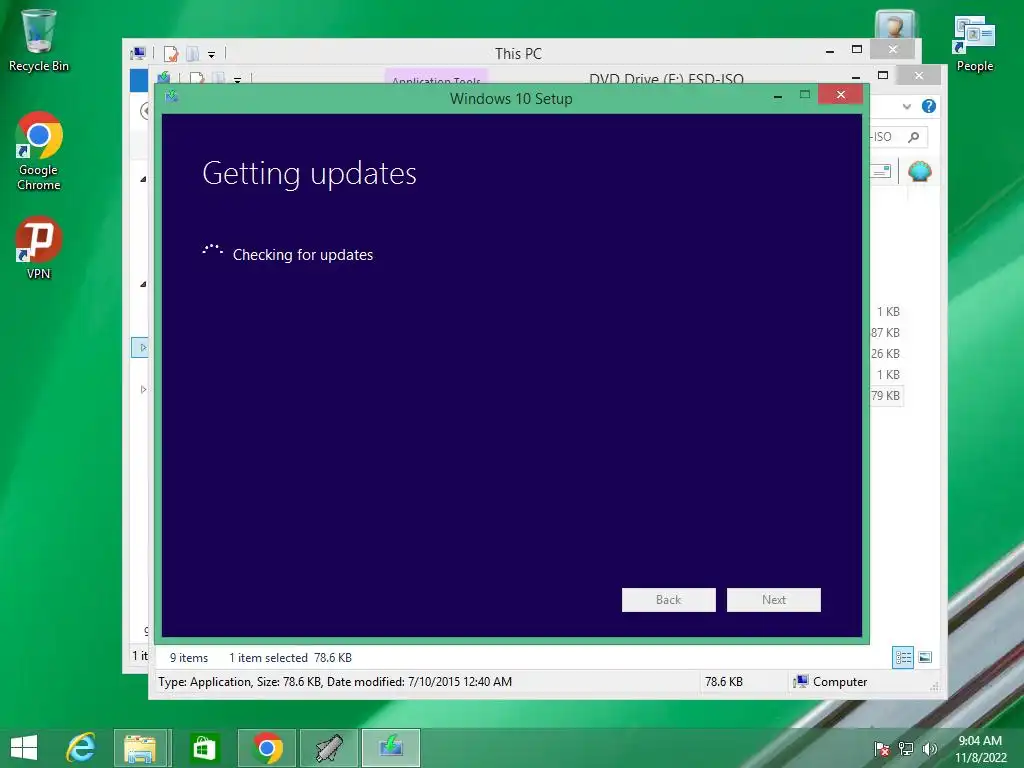
Task: Open the network icon in the tray
Action: (x=906, y=749)
